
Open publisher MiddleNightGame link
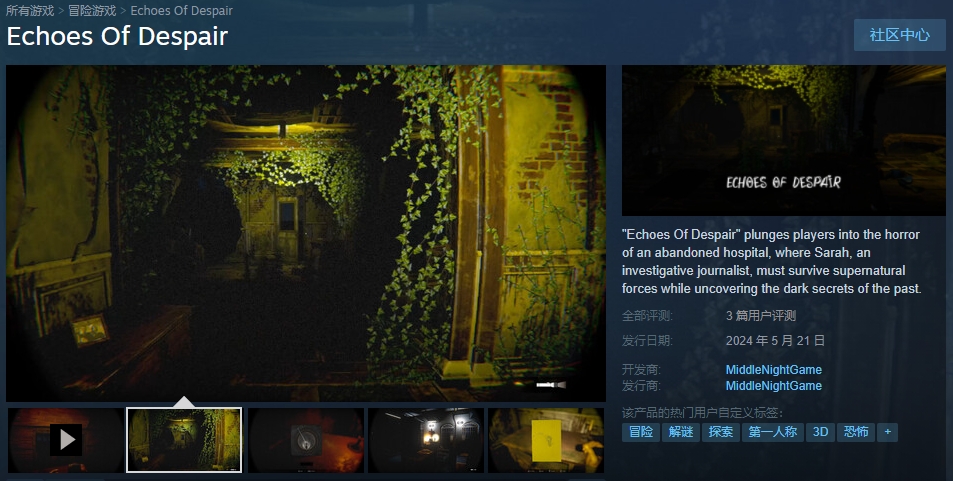pos(774,386)
